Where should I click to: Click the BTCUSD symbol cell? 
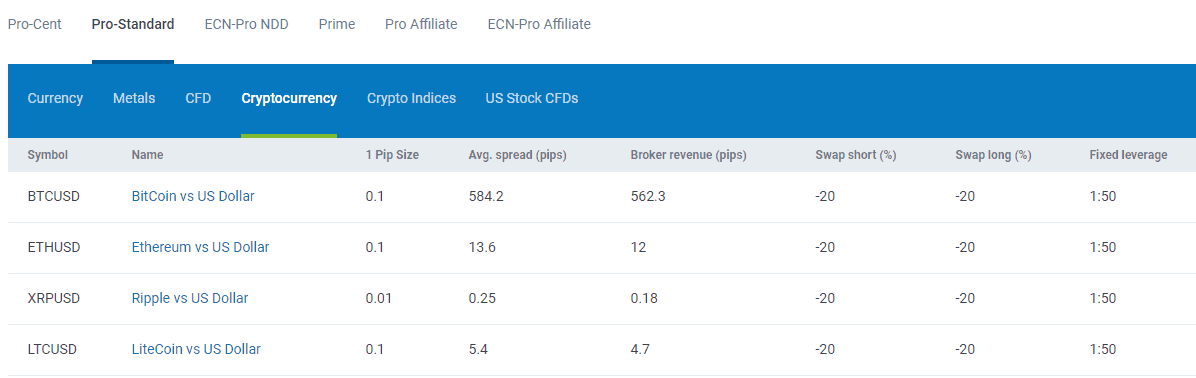[53, 196]
